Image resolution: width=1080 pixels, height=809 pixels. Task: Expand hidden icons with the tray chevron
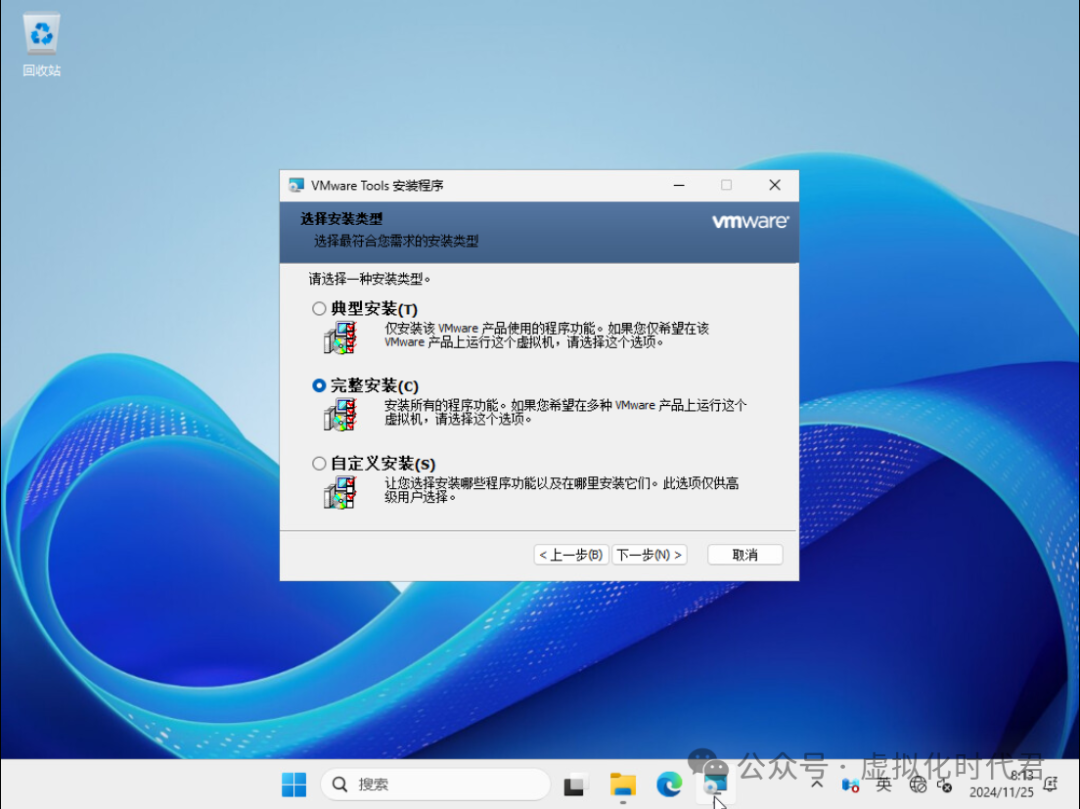[816, 785]
